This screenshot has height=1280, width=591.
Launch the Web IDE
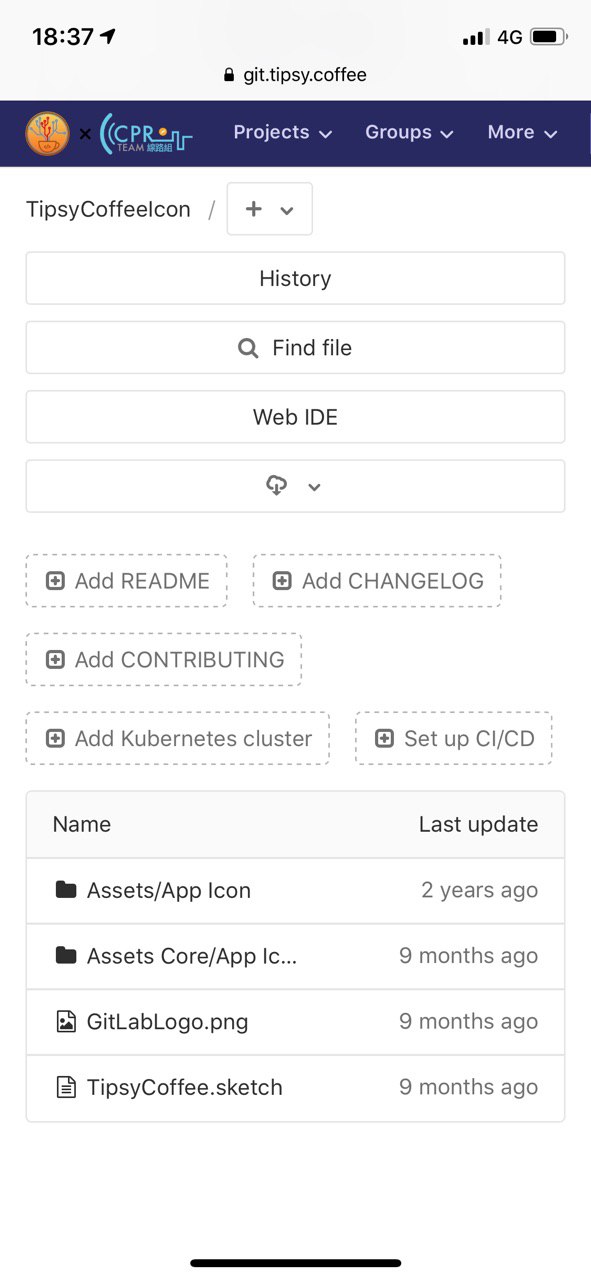tap(295, 417)
